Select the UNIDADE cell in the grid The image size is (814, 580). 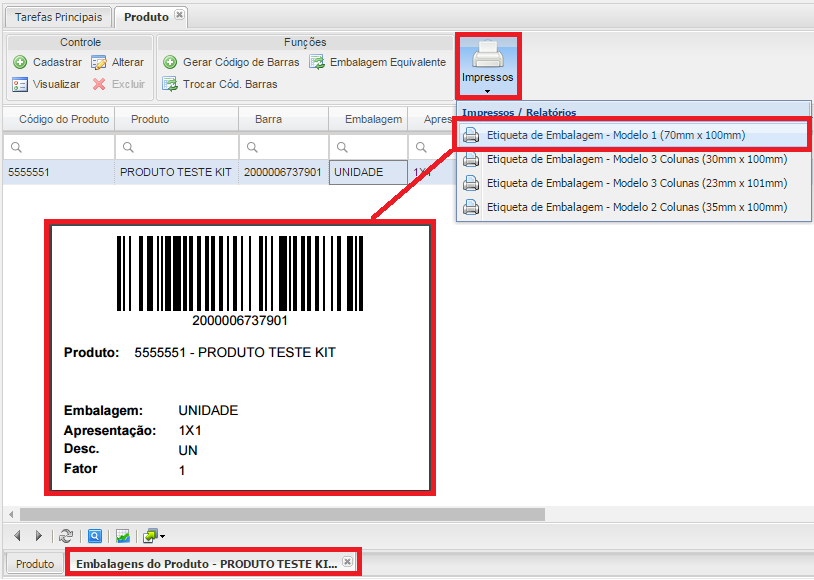368,172
